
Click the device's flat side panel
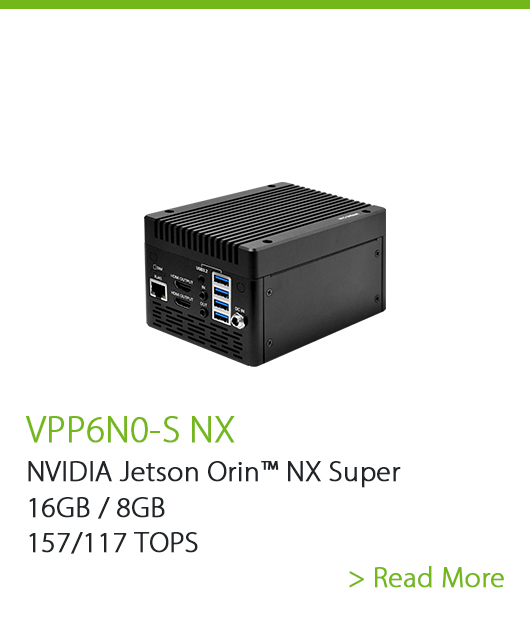322,301
